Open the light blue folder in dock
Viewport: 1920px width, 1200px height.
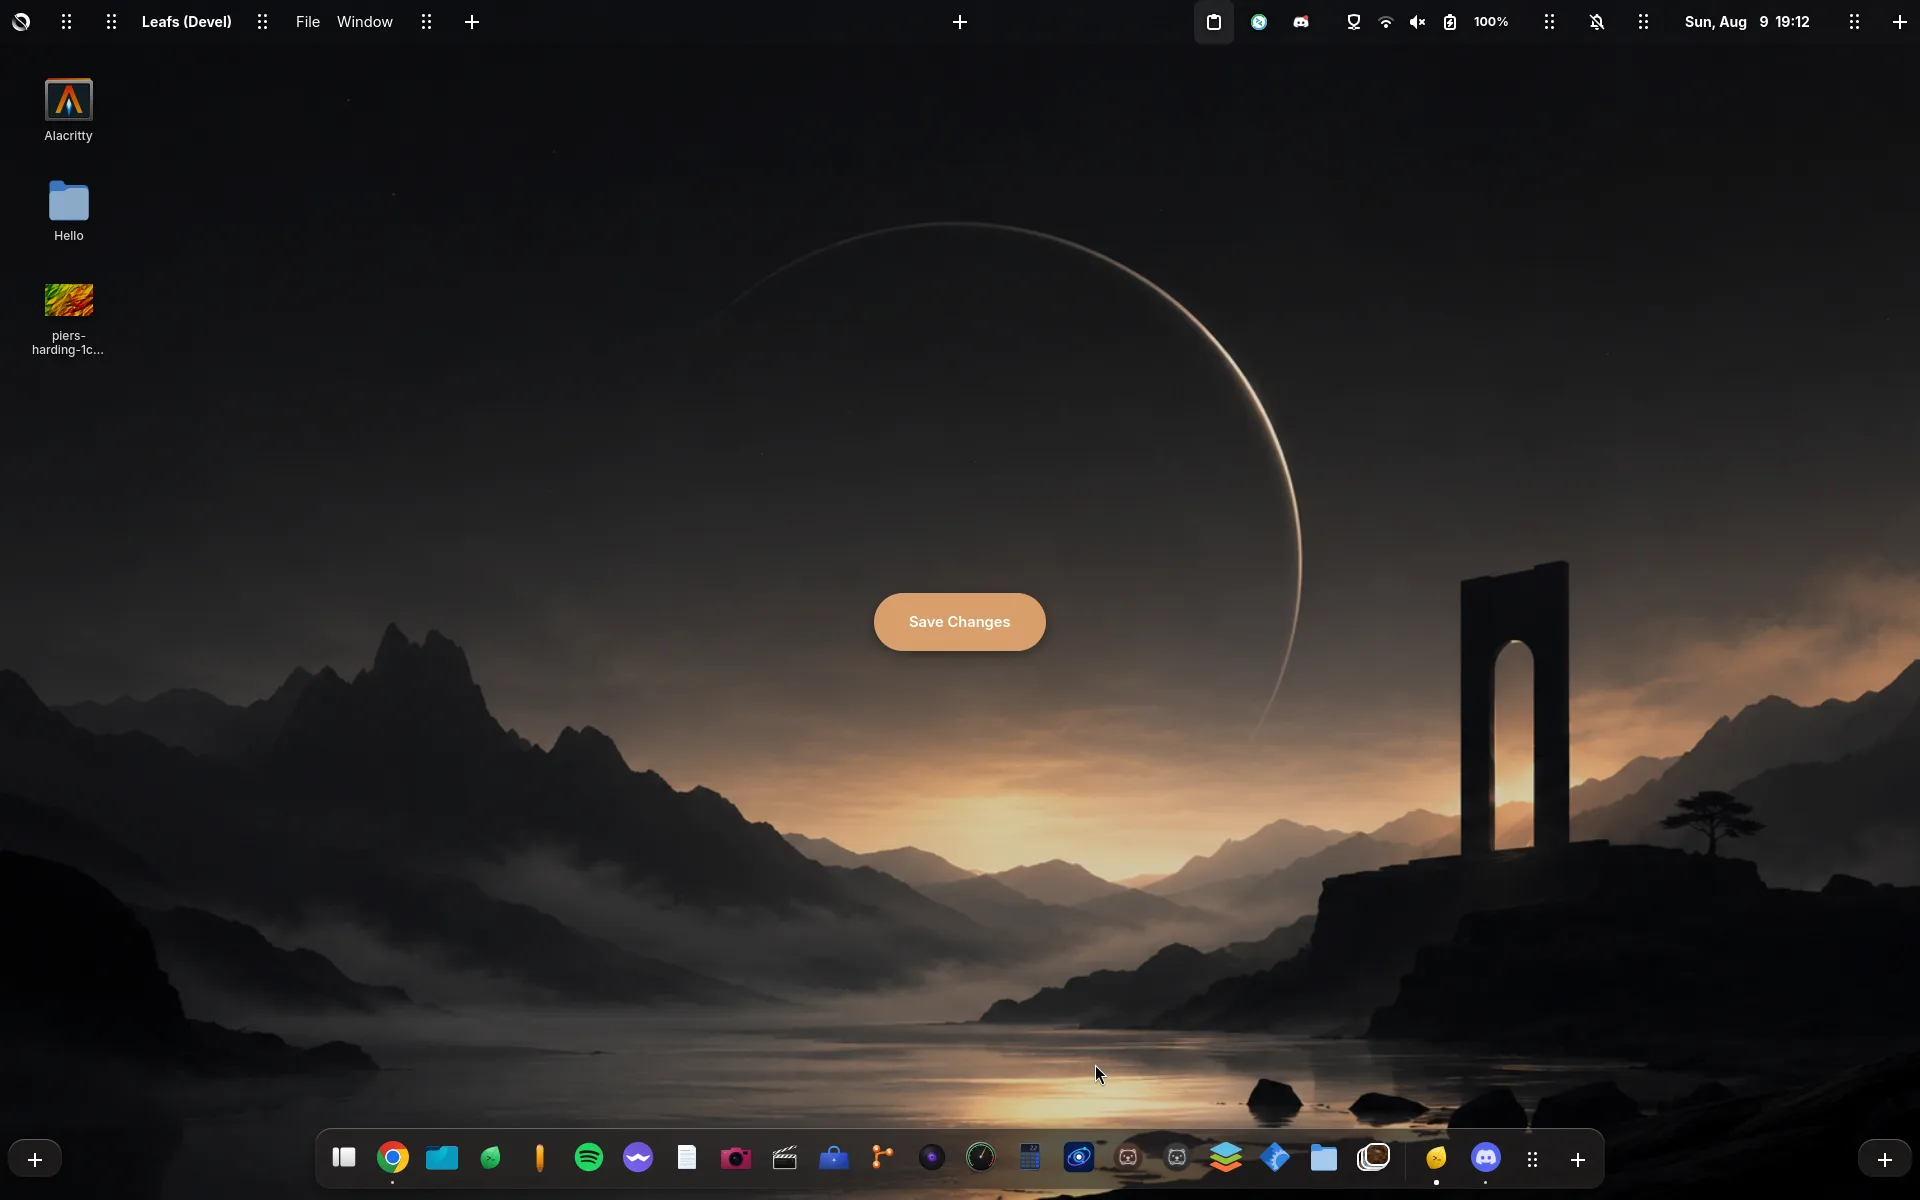(x=1324, y=1158)
